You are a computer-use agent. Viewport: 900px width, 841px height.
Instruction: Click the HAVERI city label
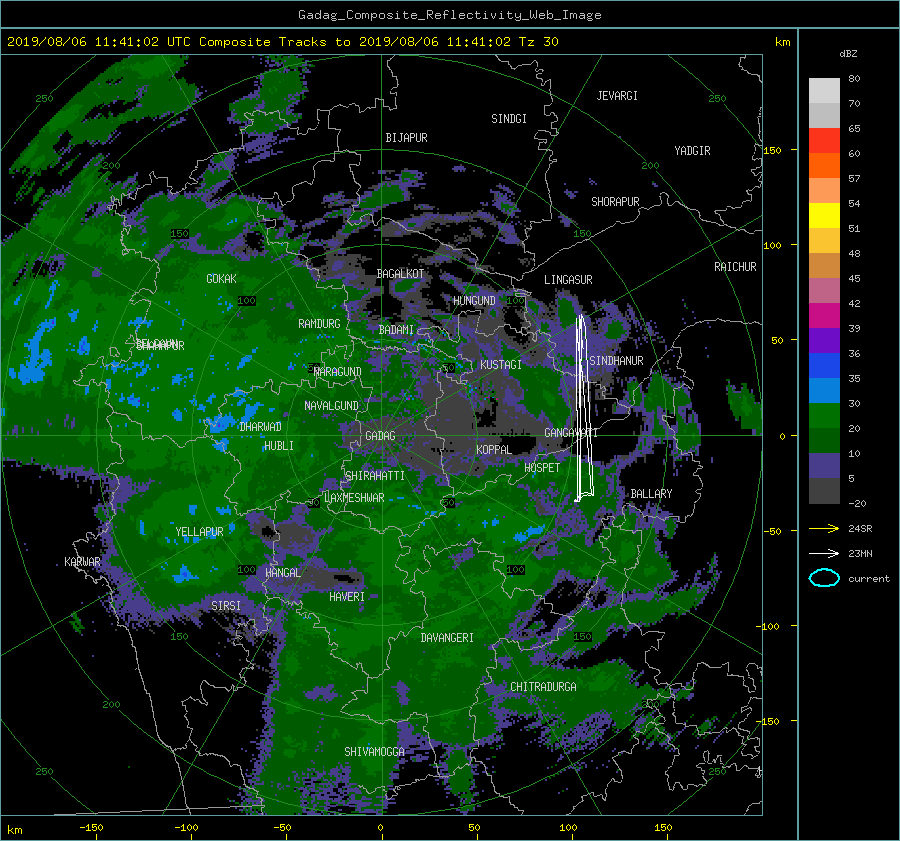click(347, 597)
